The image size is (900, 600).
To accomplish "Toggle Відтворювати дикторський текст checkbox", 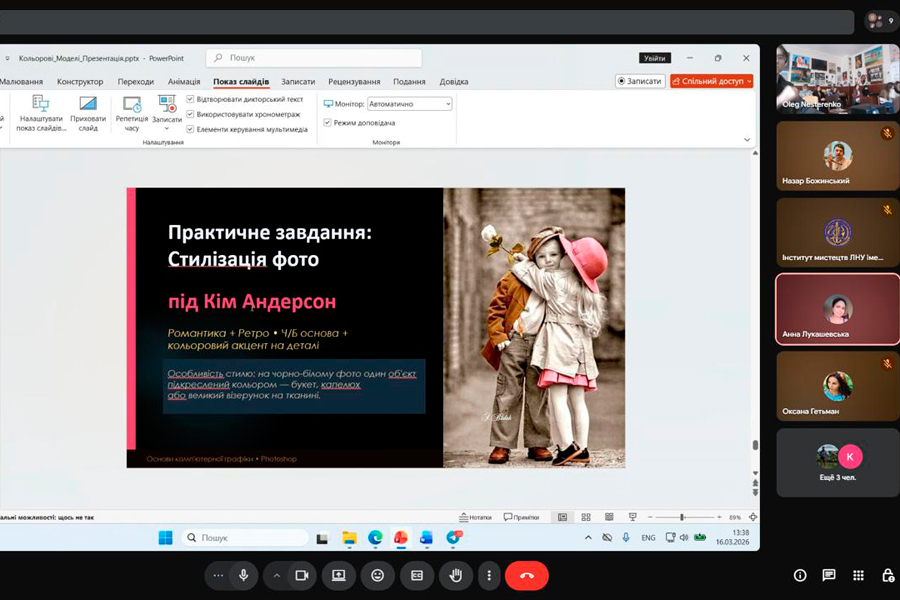I will tap(190, 99).
